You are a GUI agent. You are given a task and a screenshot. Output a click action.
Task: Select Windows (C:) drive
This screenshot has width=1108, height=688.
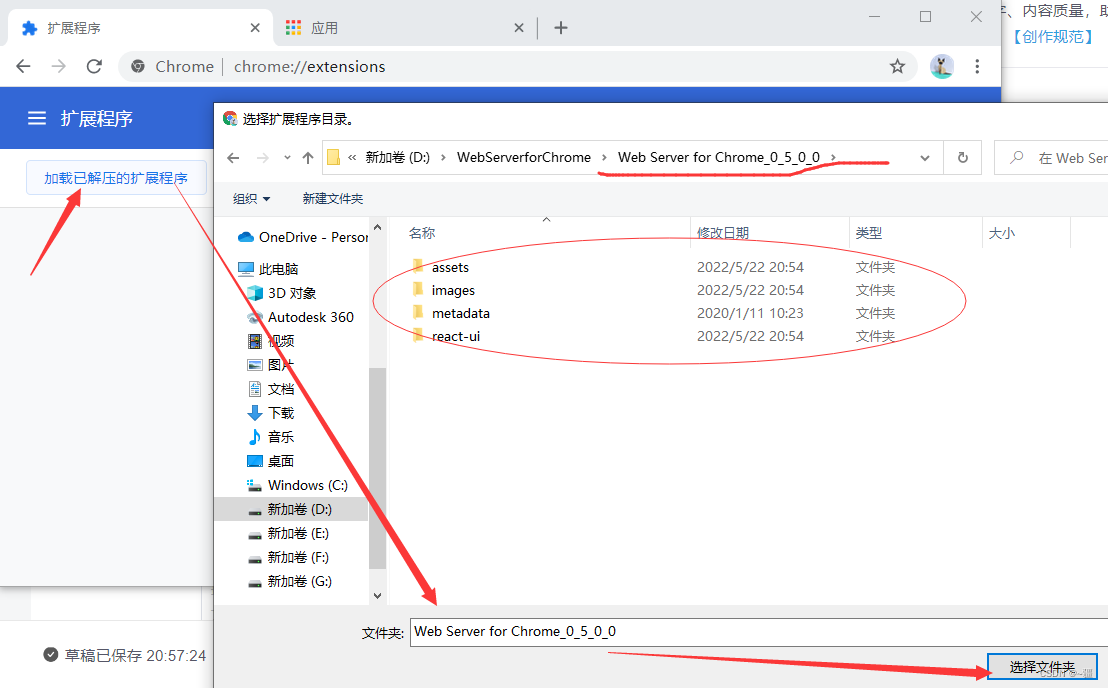point(297,485)
